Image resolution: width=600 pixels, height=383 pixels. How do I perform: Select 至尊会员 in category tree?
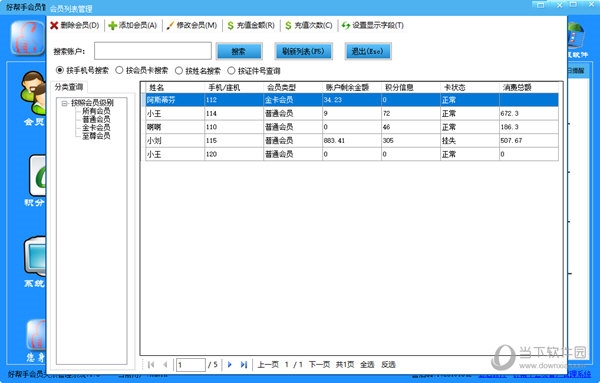click(x=96, y=135)
